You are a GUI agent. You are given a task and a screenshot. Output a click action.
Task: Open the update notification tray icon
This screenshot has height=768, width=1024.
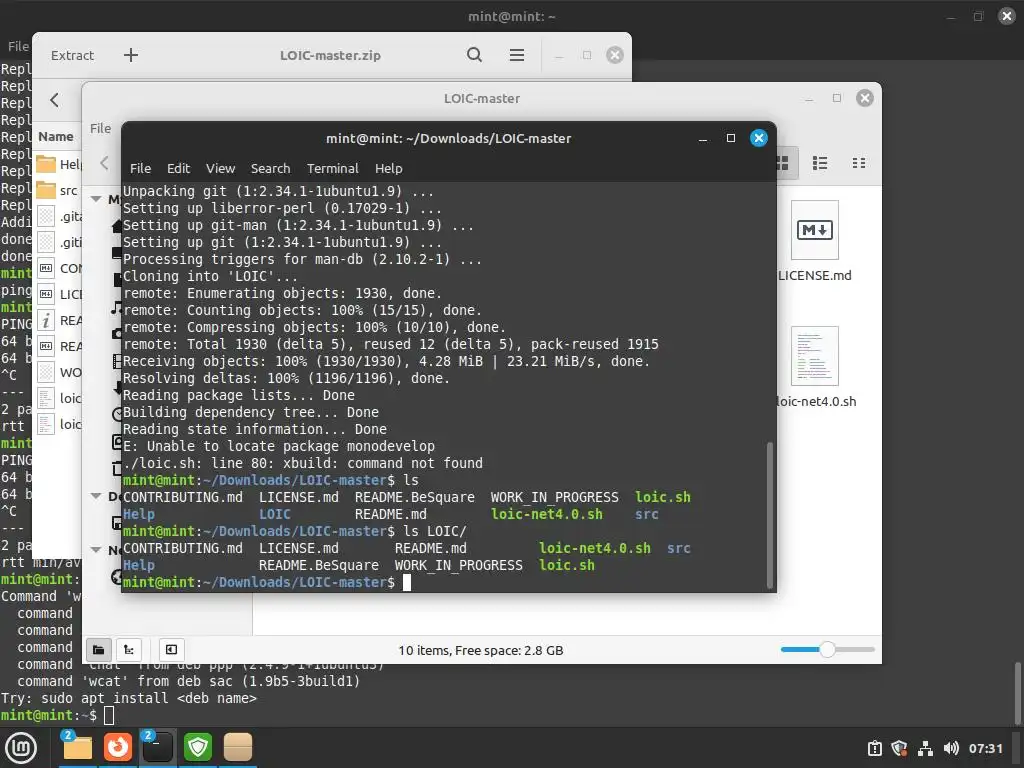[874, 748]
